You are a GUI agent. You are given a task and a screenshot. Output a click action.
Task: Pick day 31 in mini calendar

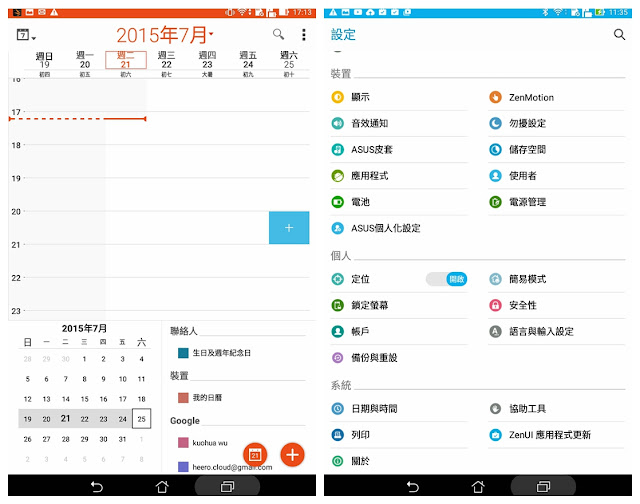pos(122,439)
